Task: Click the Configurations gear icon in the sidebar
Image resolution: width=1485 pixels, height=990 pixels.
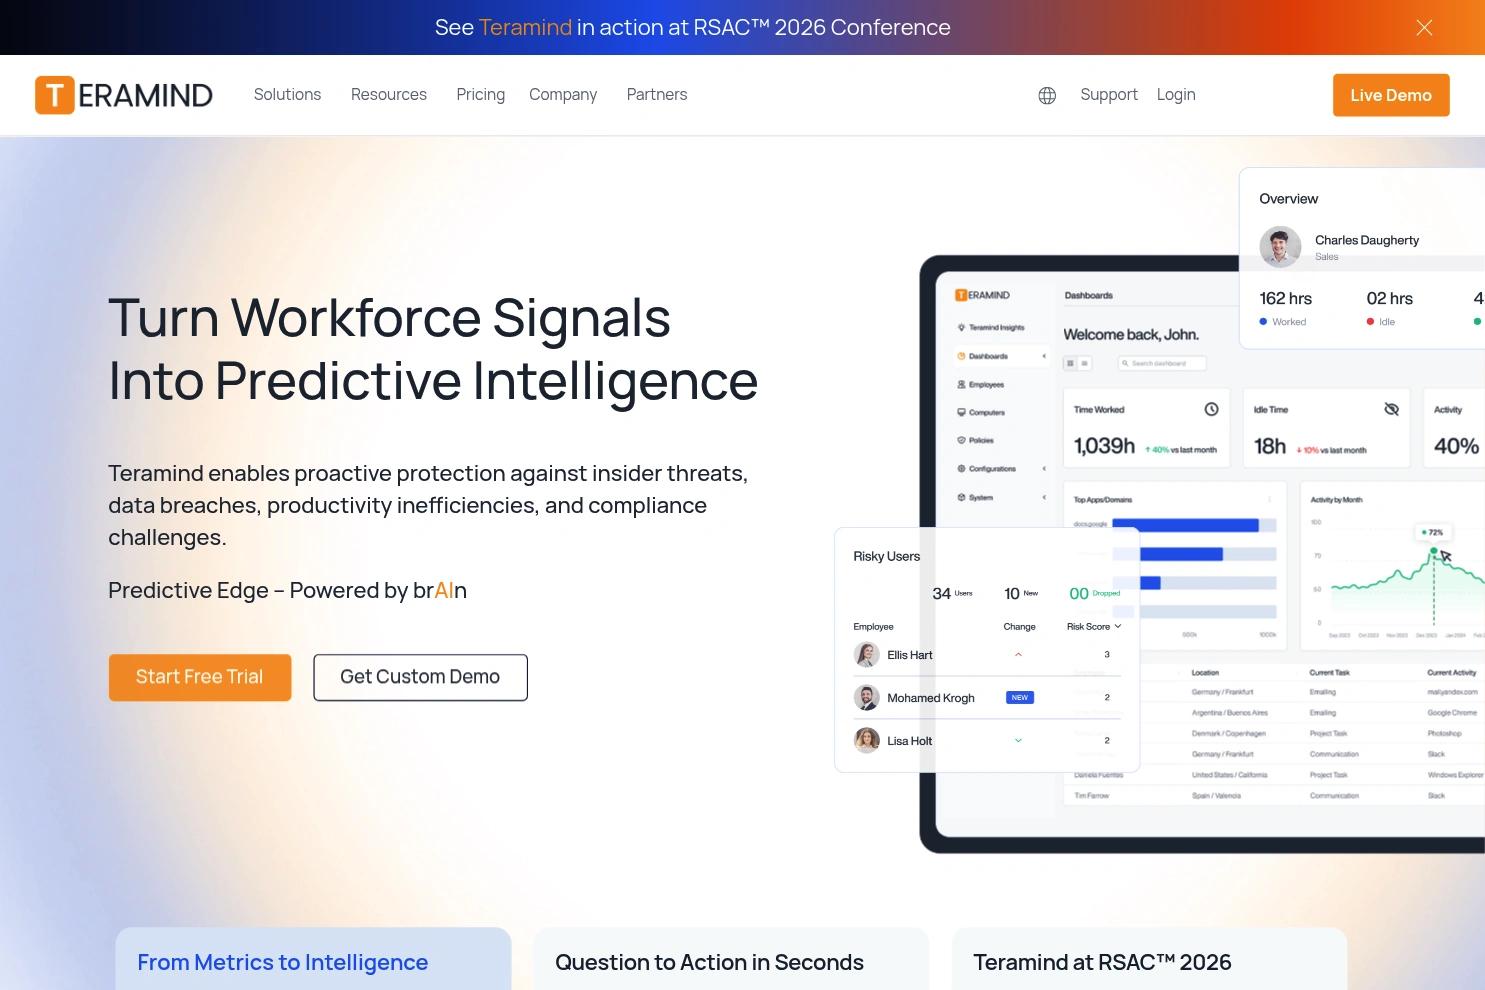Action: click(961, 468)
